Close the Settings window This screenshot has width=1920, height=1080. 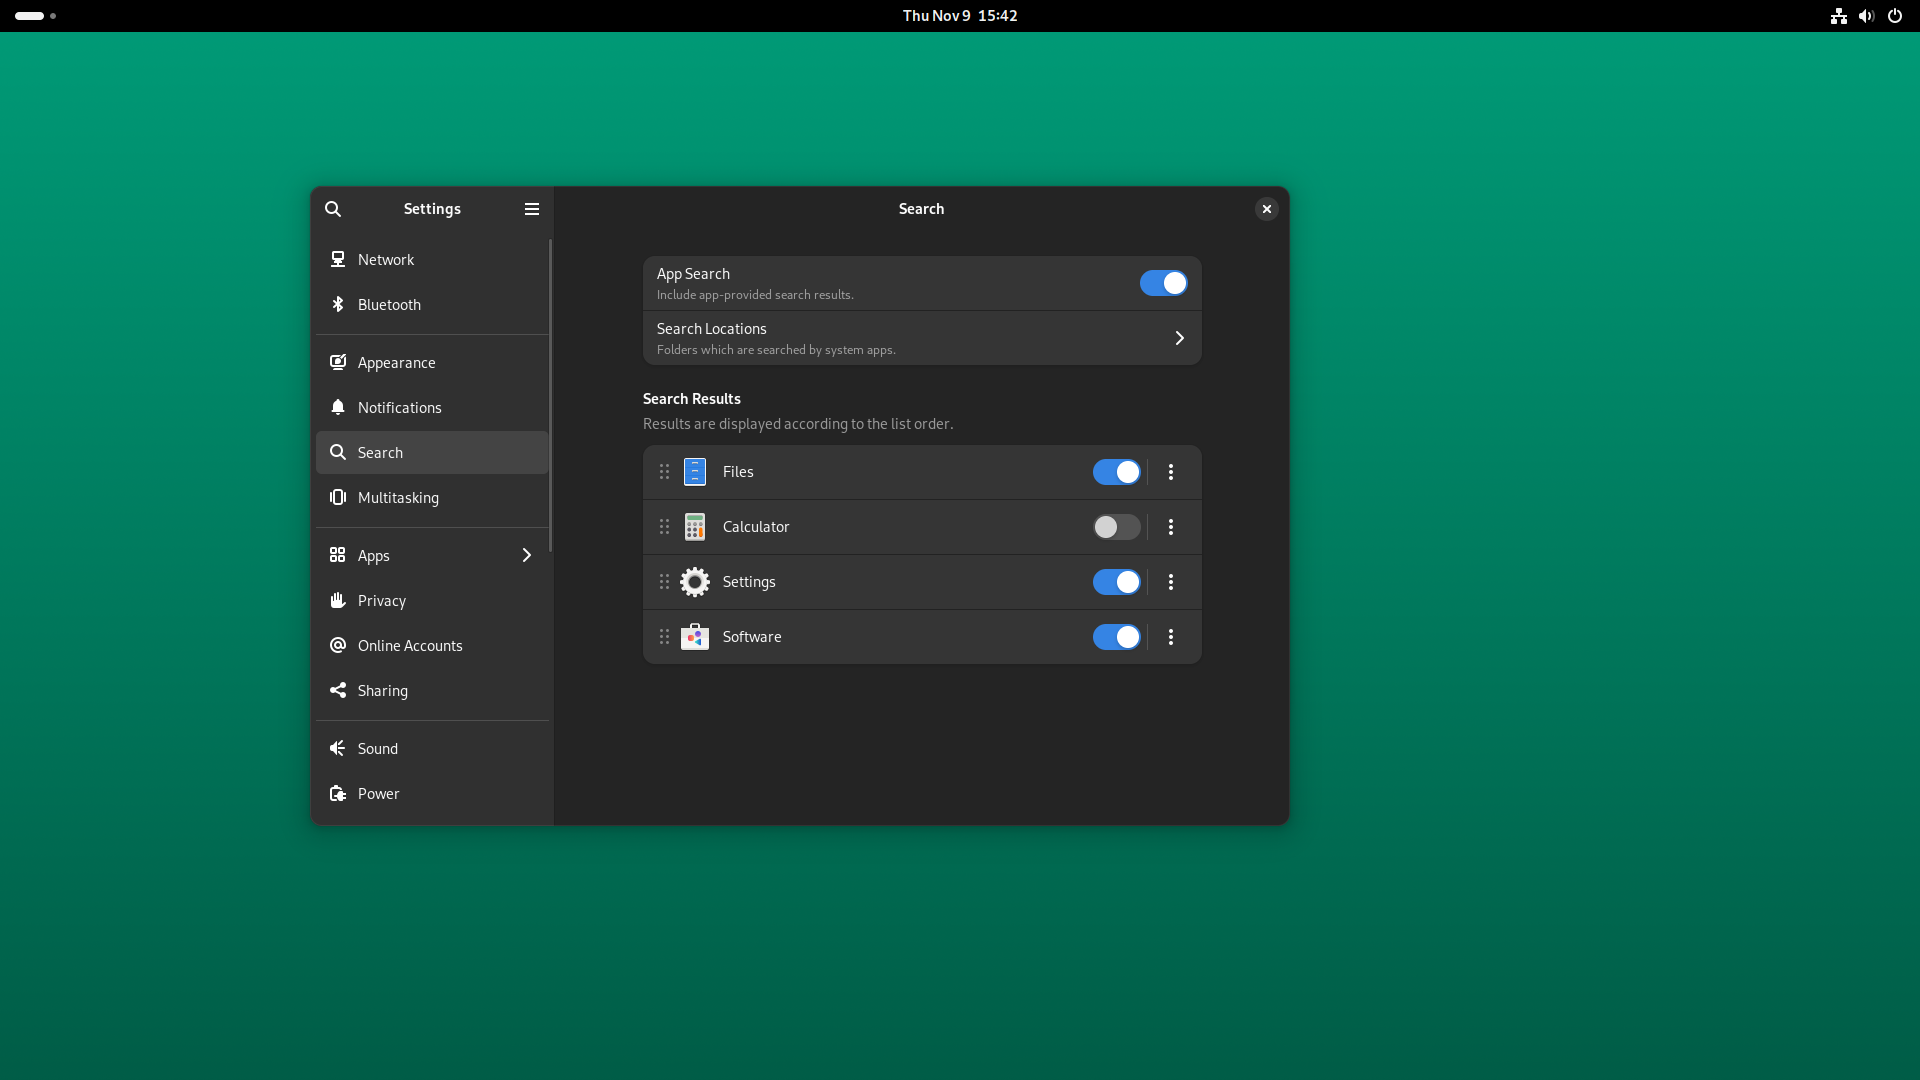(1267, 209)
